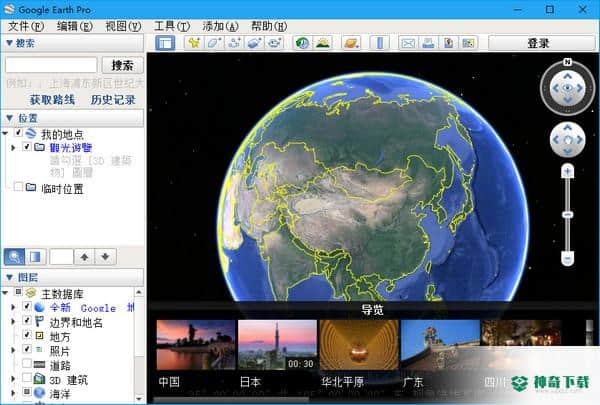Click the Print toolbar icon
The image size is (600, 405).
tap(428, 43)
